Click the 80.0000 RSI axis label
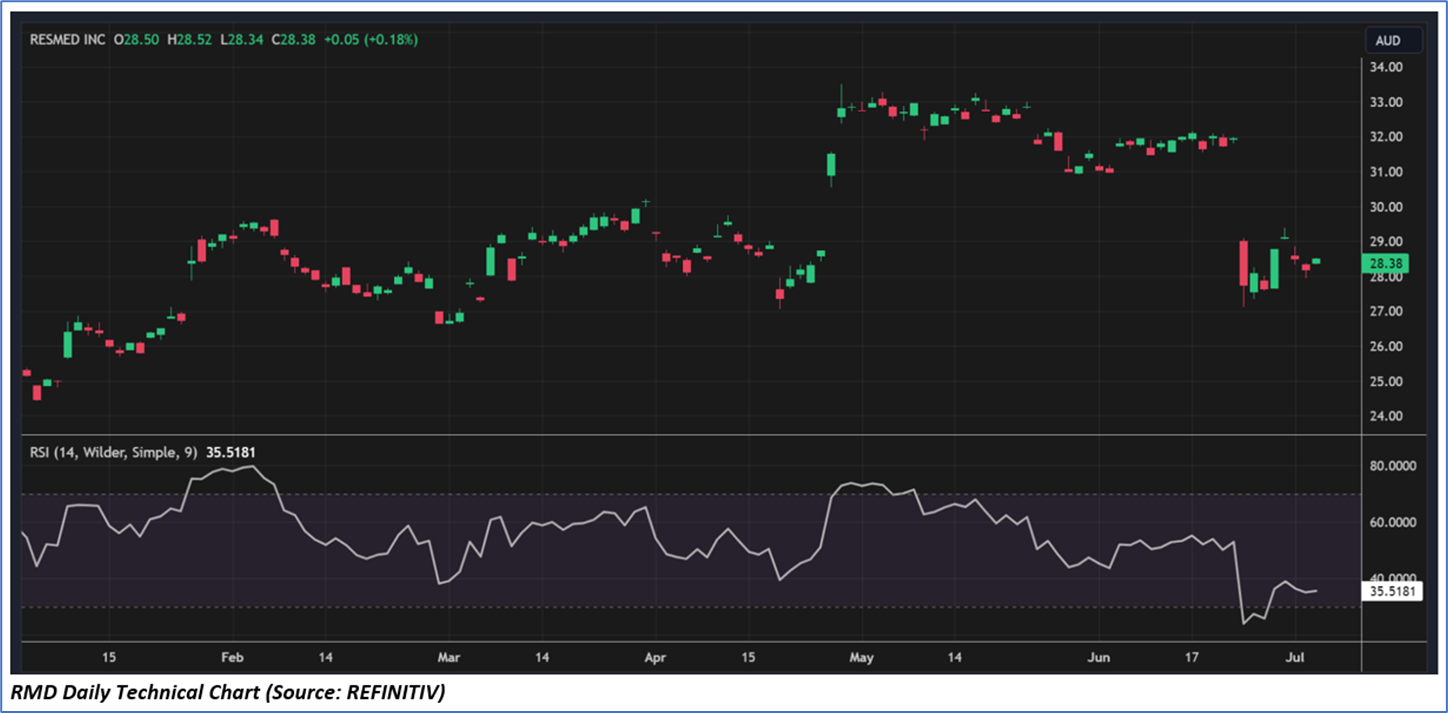The image size is (1448, 713). click(x=1392, y=466)
